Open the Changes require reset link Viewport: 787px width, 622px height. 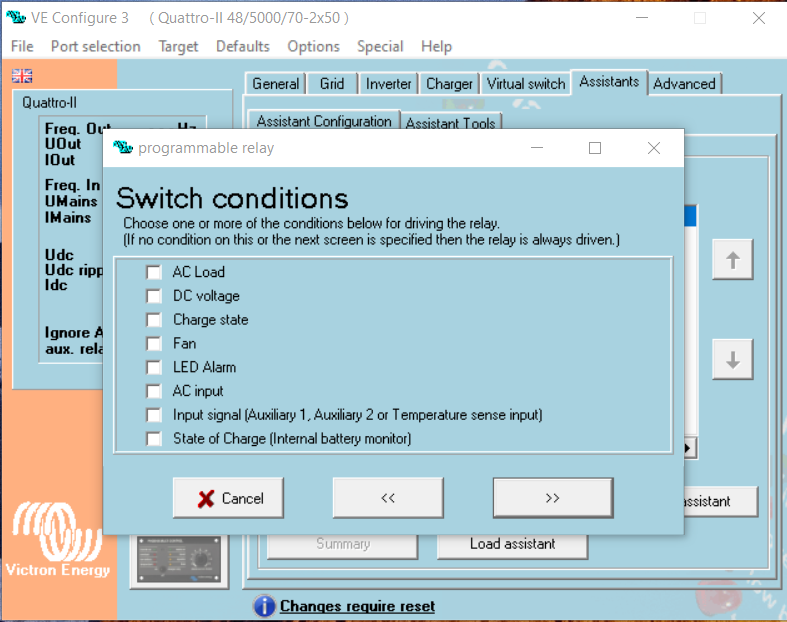[x=357, y=606]
